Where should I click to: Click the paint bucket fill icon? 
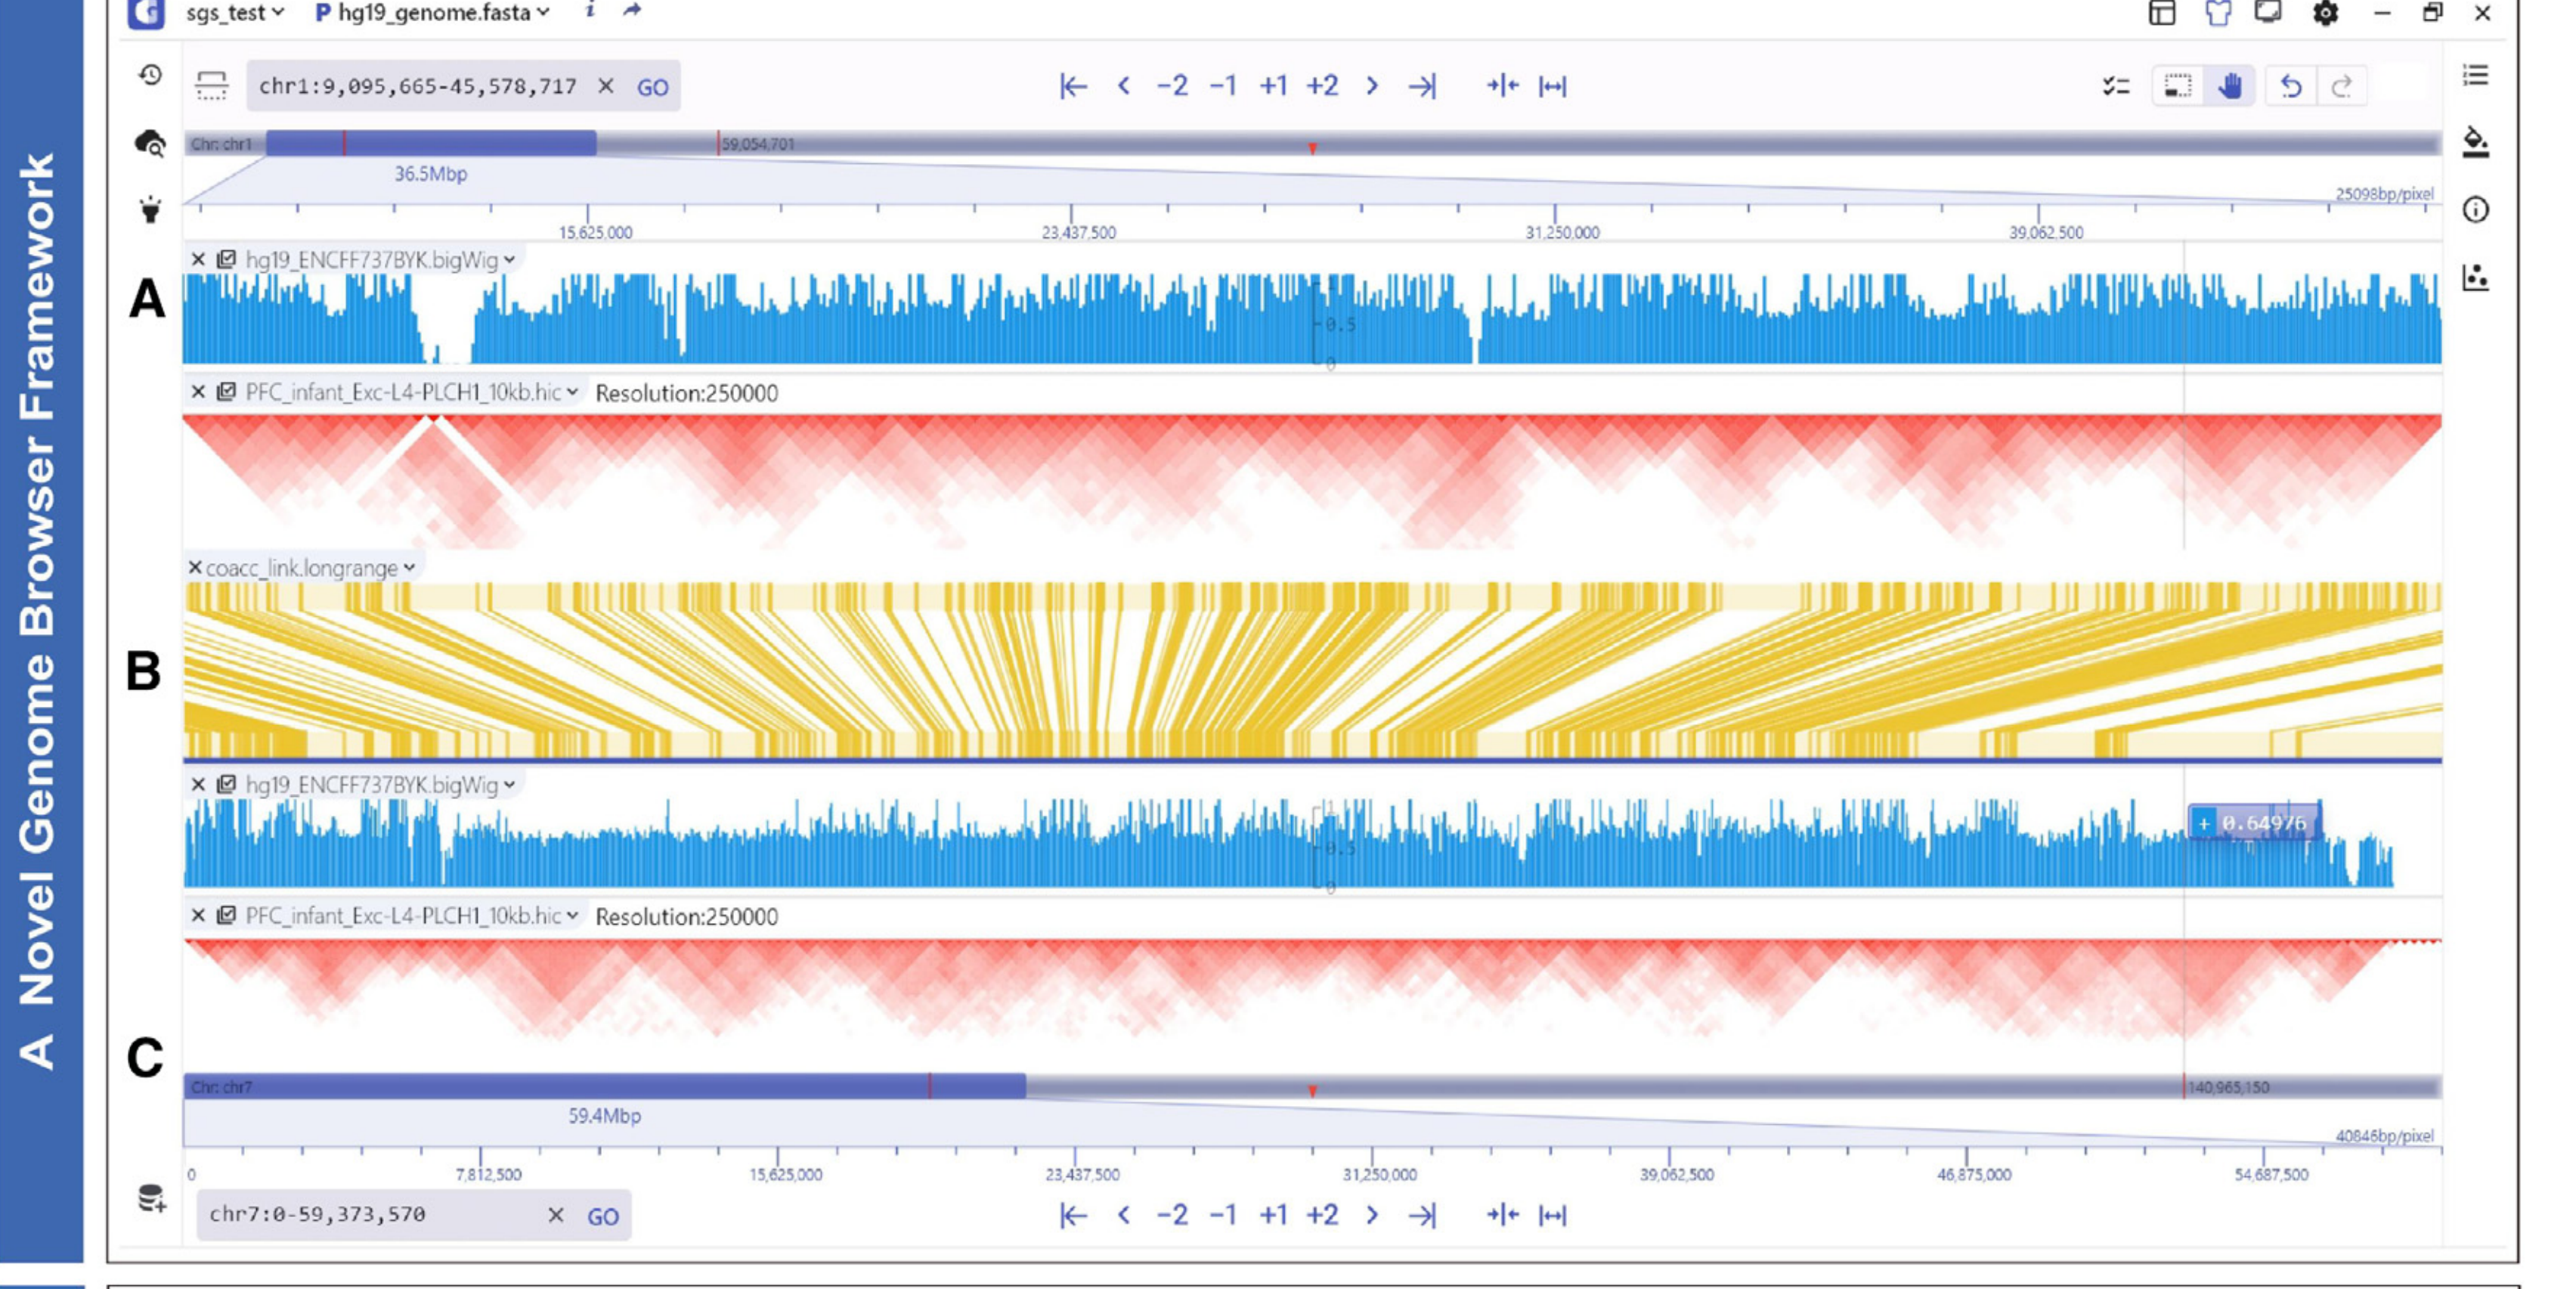click(x=2475, y=142)
